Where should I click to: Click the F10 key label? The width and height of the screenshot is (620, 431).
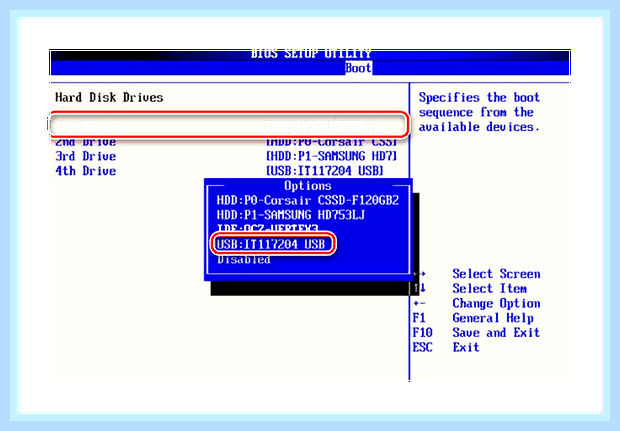pos(422,333)
